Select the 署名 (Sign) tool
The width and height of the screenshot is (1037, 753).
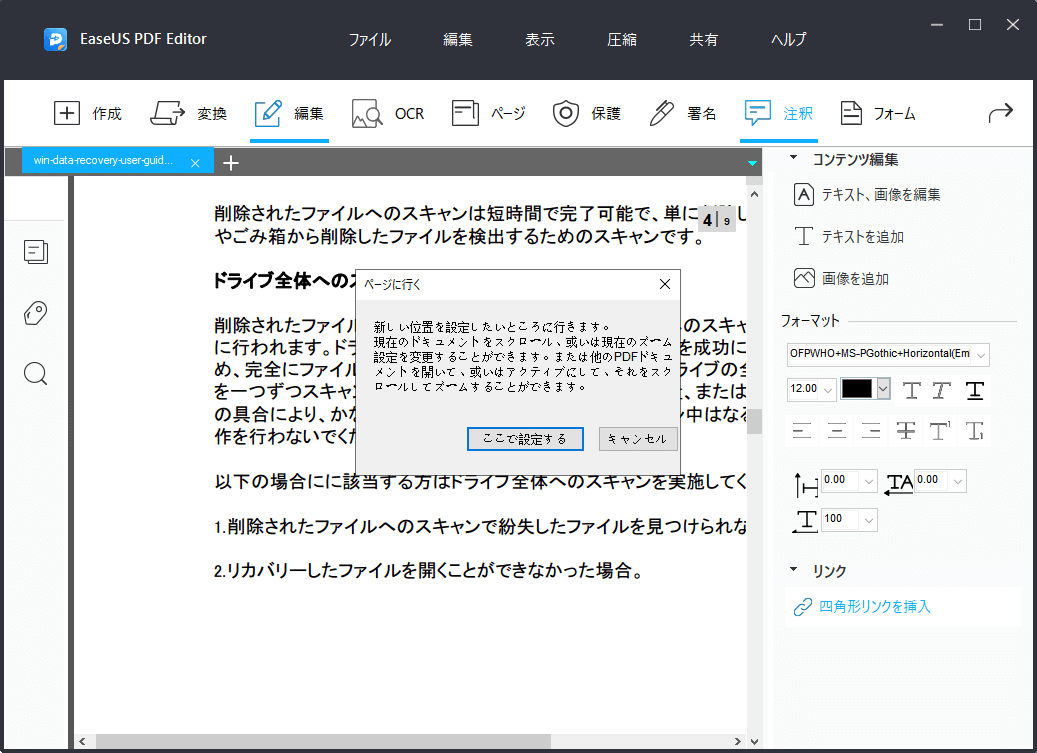[681, 113]
